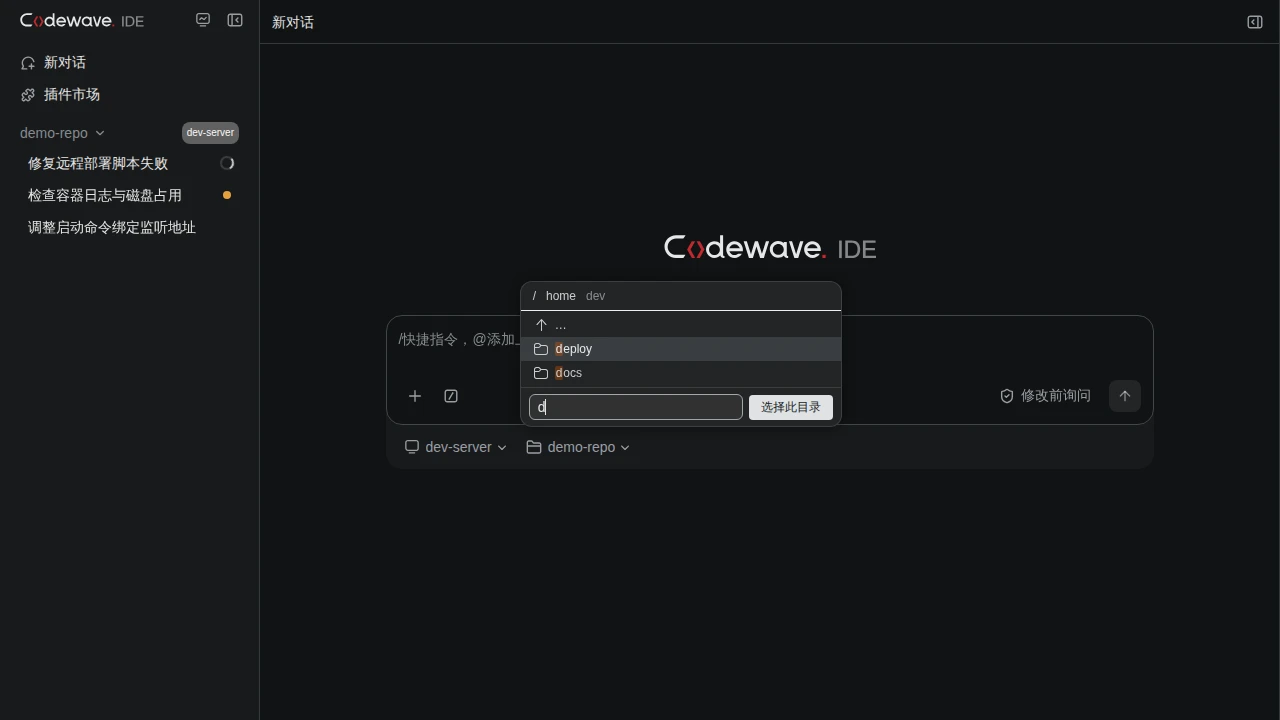Select the "dev" breadcrumb in the directory picker

click(595, 296)
